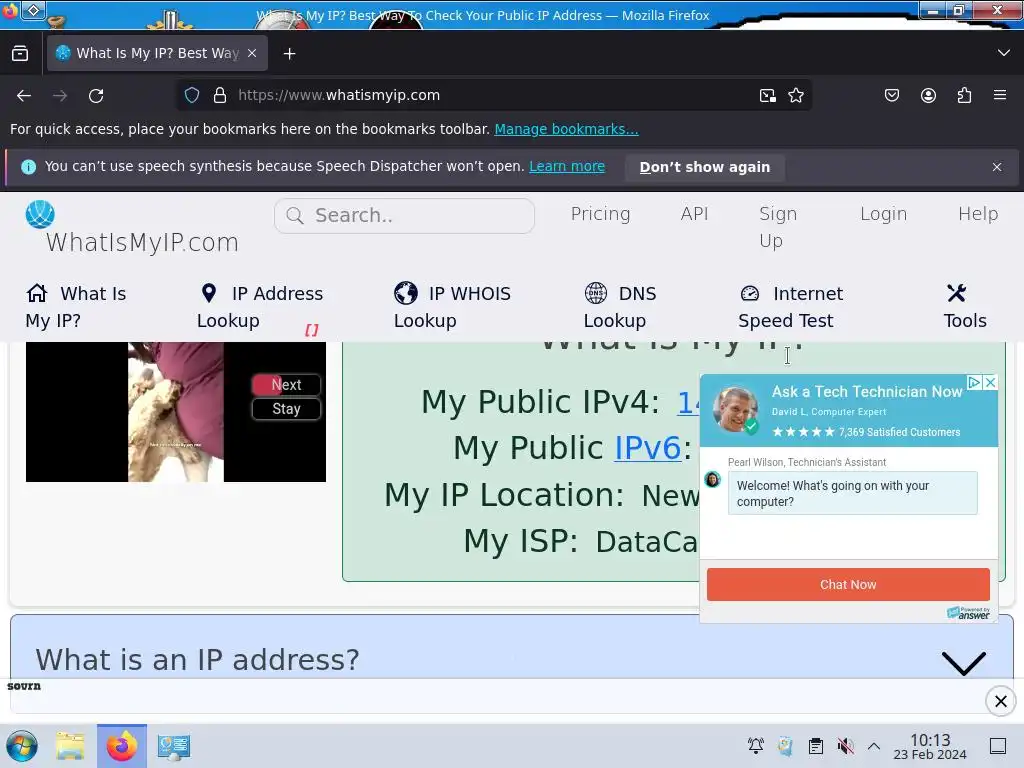Open the Help menu item
The height and width of the screenshot is (768, 1024).
(x=978, y=214)
